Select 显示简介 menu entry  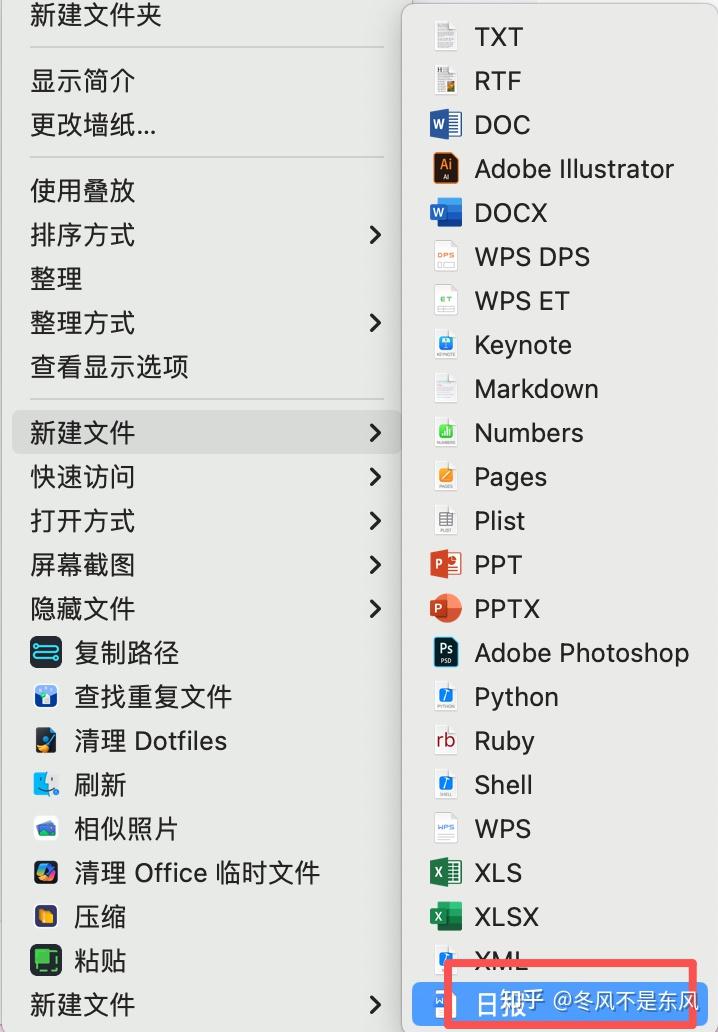click(83, 81)
